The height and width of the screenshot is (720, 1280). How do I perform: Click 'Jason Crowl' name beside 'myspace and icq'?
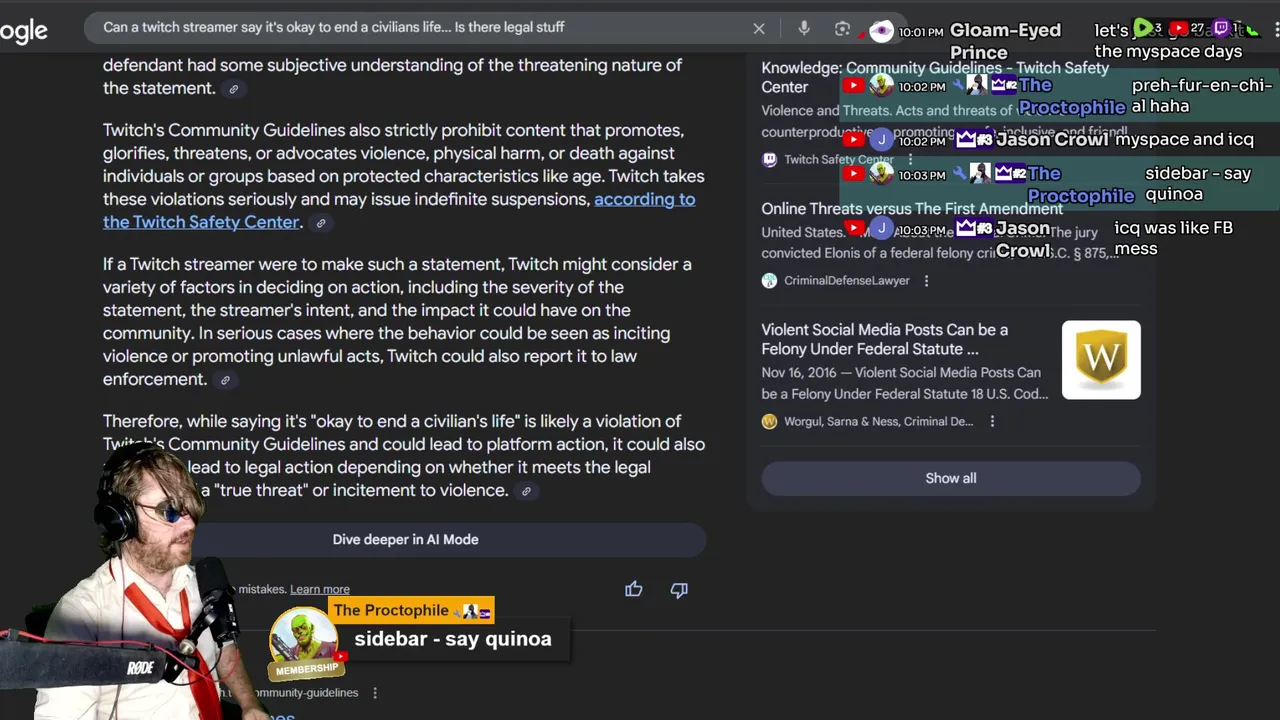pyautogui.click(x=1052, y=140)
